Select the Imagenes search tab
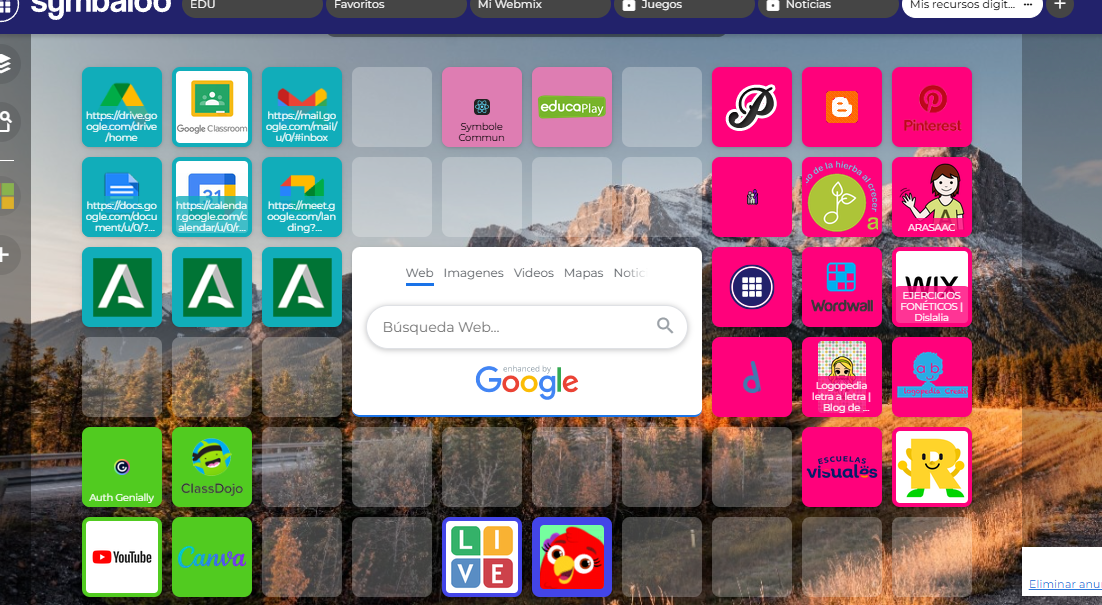Screen dimensions: 1102x605 (473, 273)
